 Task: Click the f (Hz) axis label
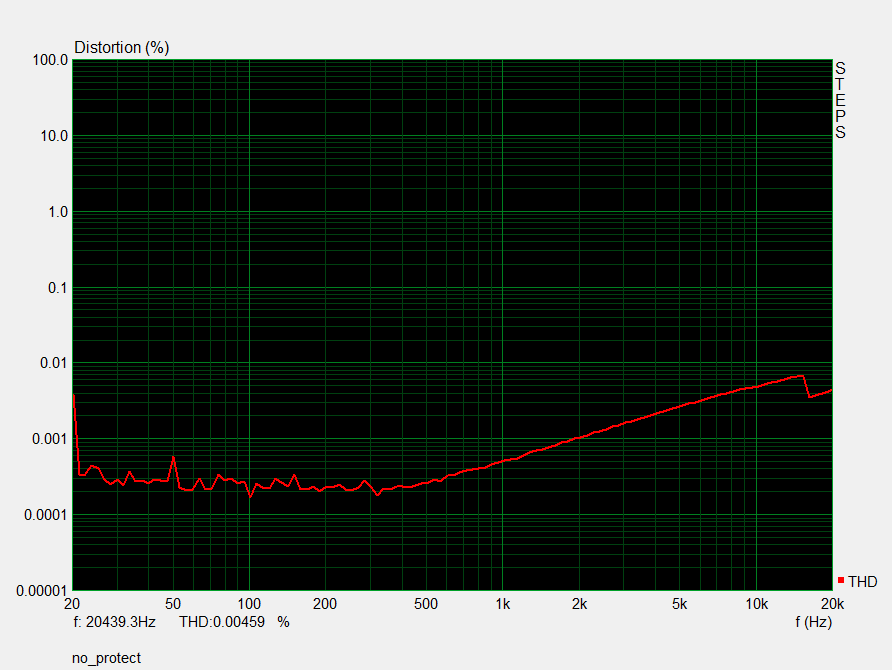pyautogui.click(x=813, y=622)
